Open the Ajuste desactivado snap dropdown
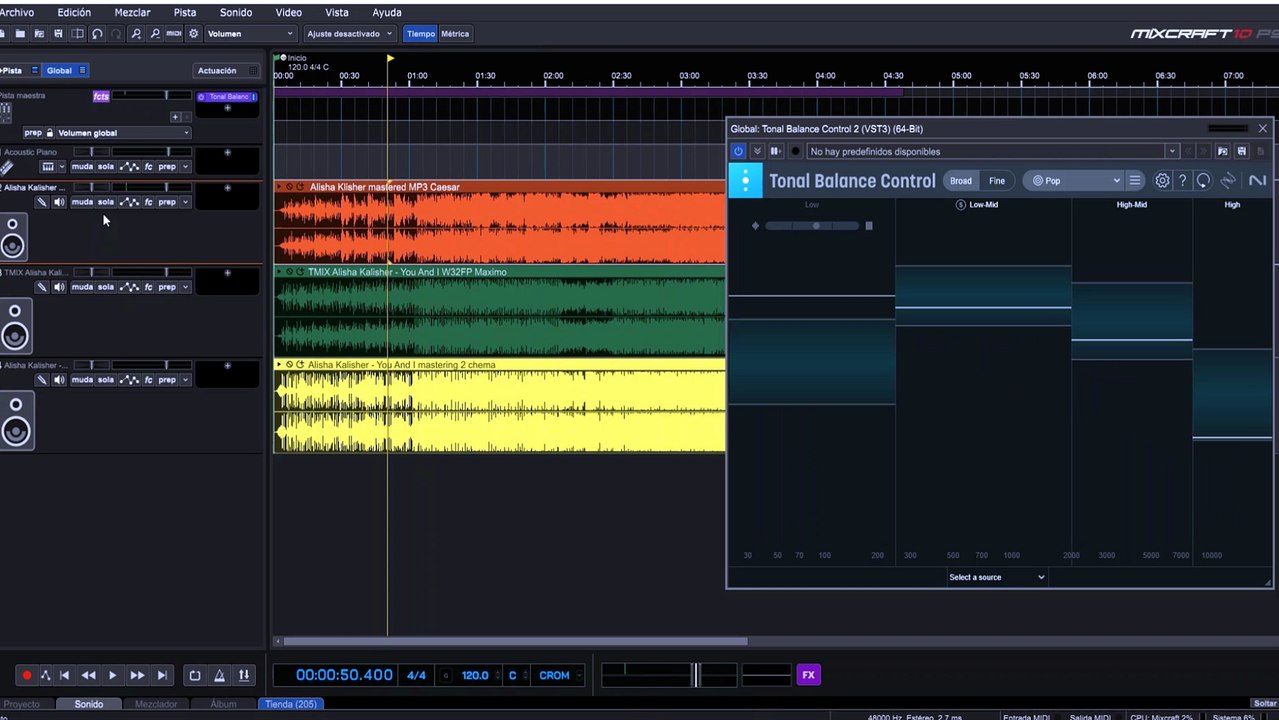Viewport: 1279px width, 720px height. point(349,34)
